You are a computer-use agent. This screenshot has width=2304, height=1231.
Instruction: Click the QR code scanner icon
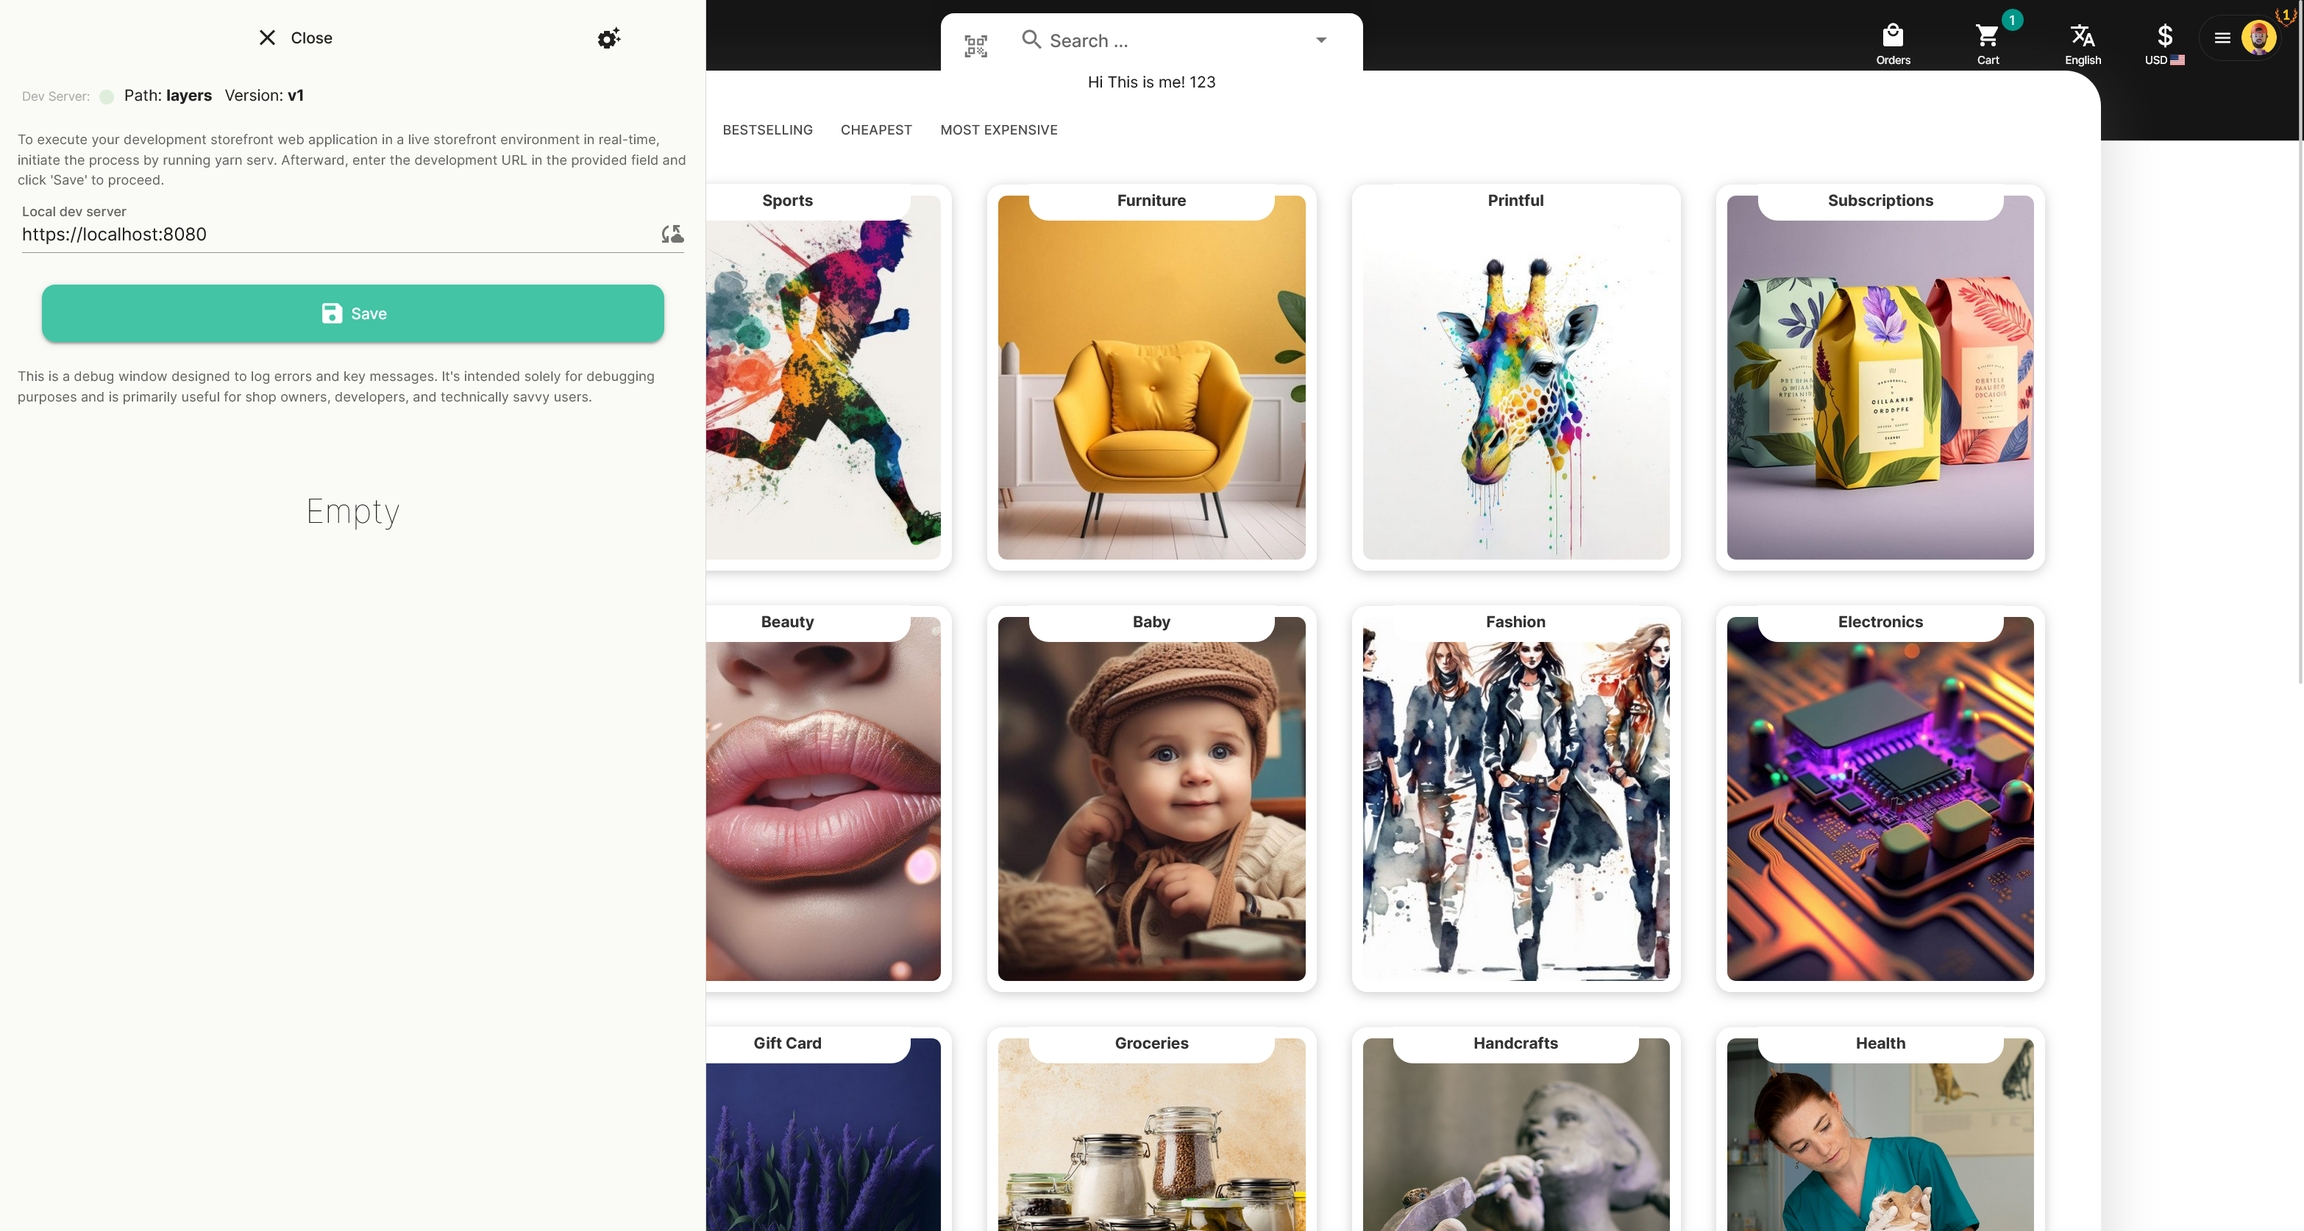point(975,46)
